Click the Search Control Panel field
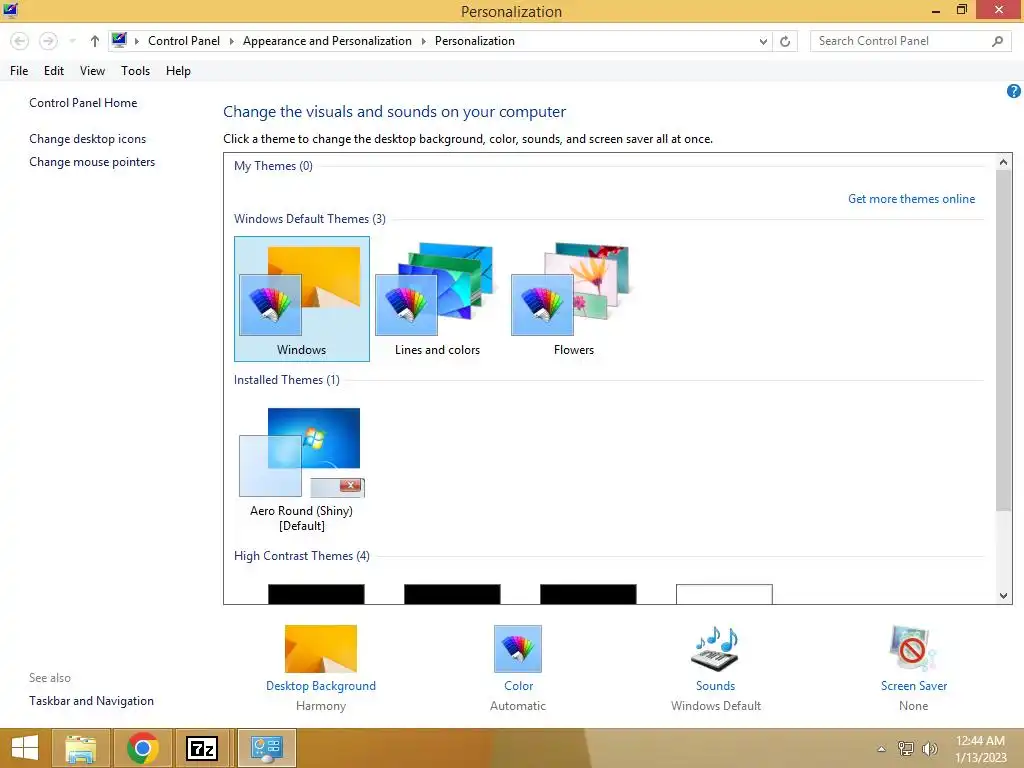This screenshot has width=1024, height=768. tap(911, 41)
